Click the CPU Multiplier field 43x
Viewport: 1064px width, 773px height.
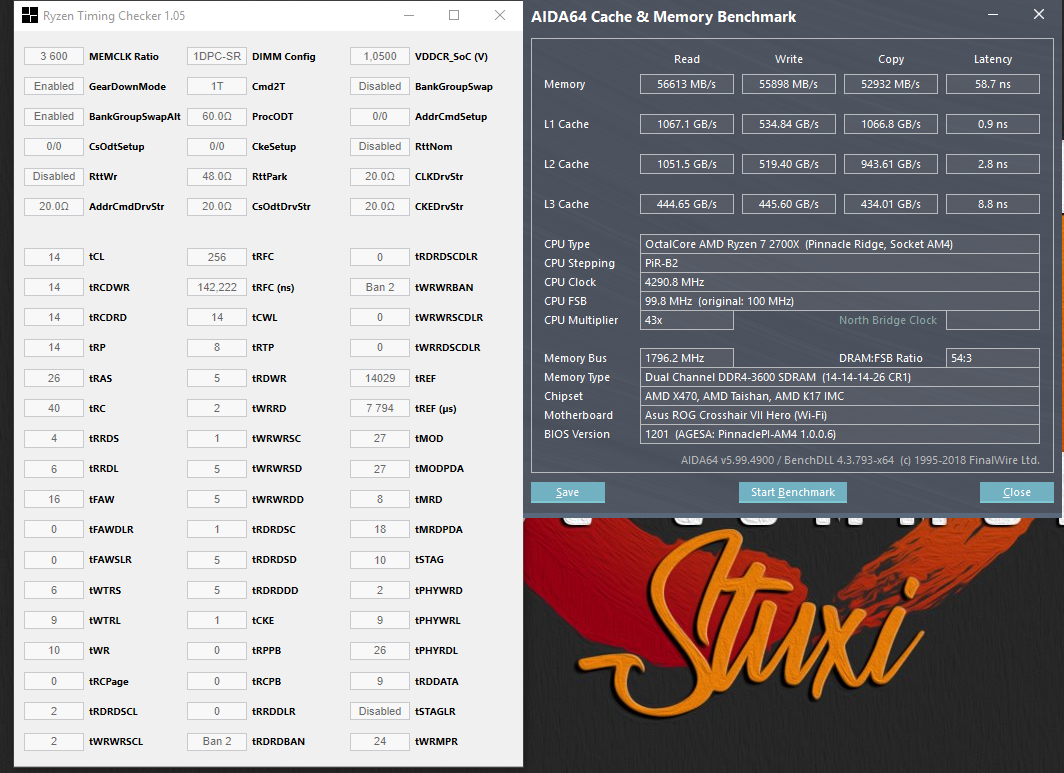pyautogui.click(x=687, y=320)
